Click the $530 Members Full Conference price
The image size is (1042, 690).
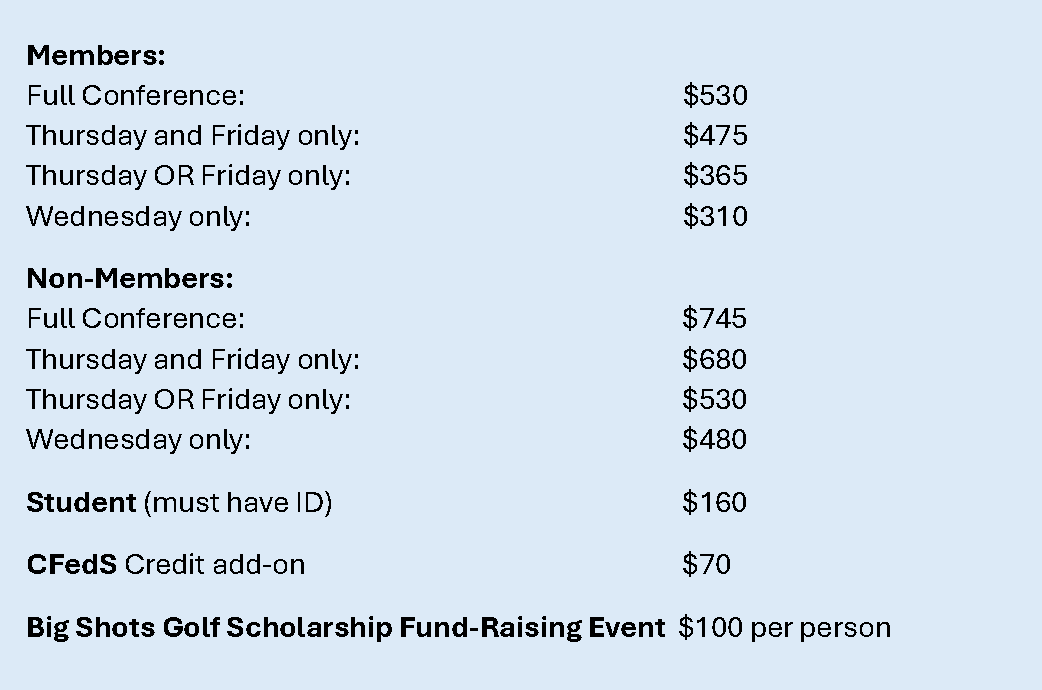tap(715, 96)
